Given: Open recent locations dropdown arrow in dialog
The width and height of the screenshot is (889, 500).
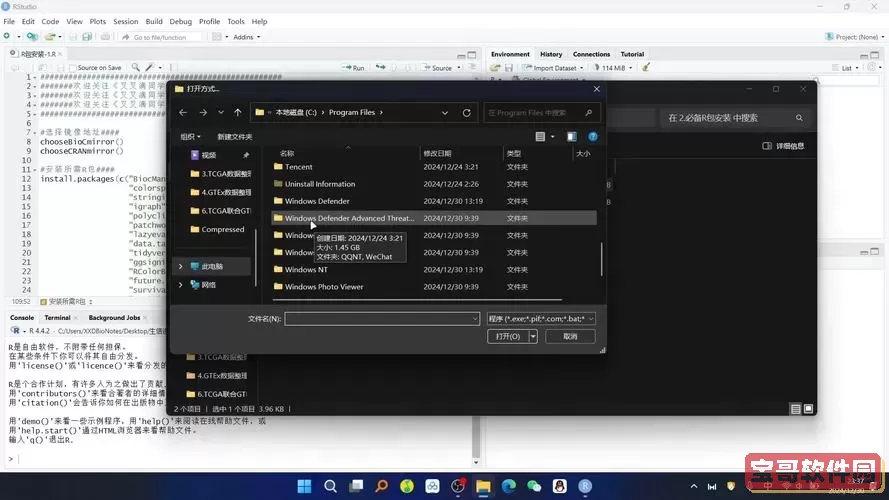Looking at the screenshot, I should (x=221, y=112).
